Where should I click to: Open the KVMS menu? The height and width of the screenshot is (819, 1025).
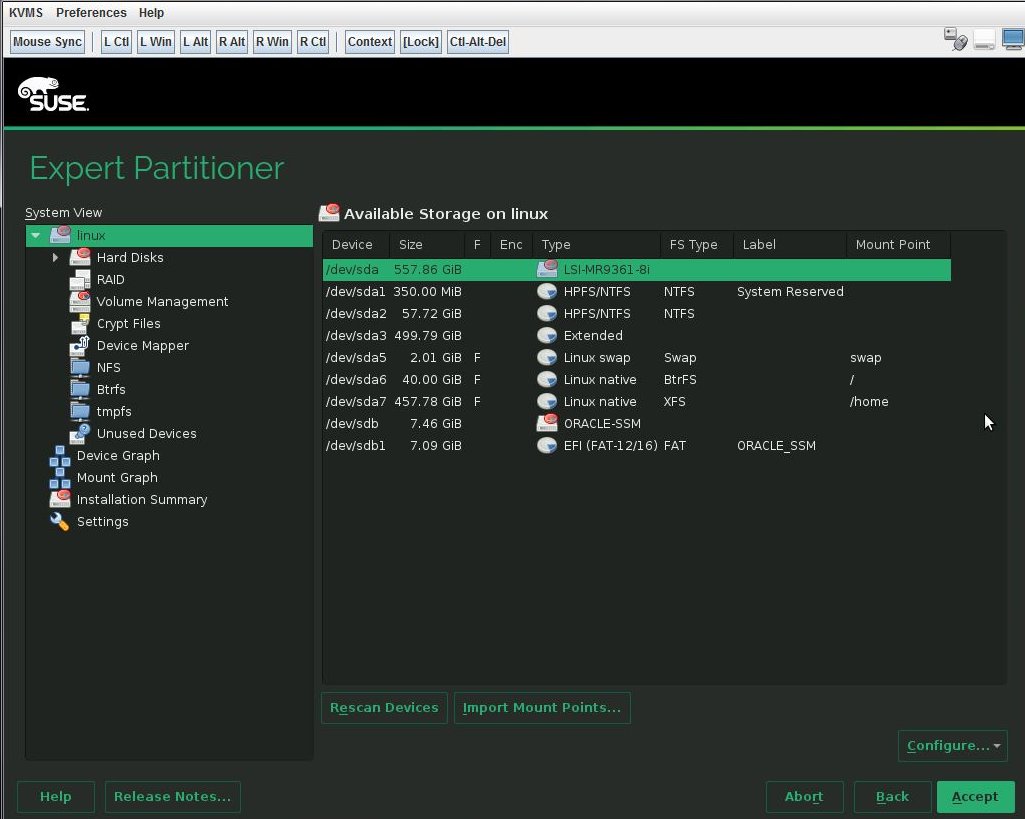(x=26, y=12)
